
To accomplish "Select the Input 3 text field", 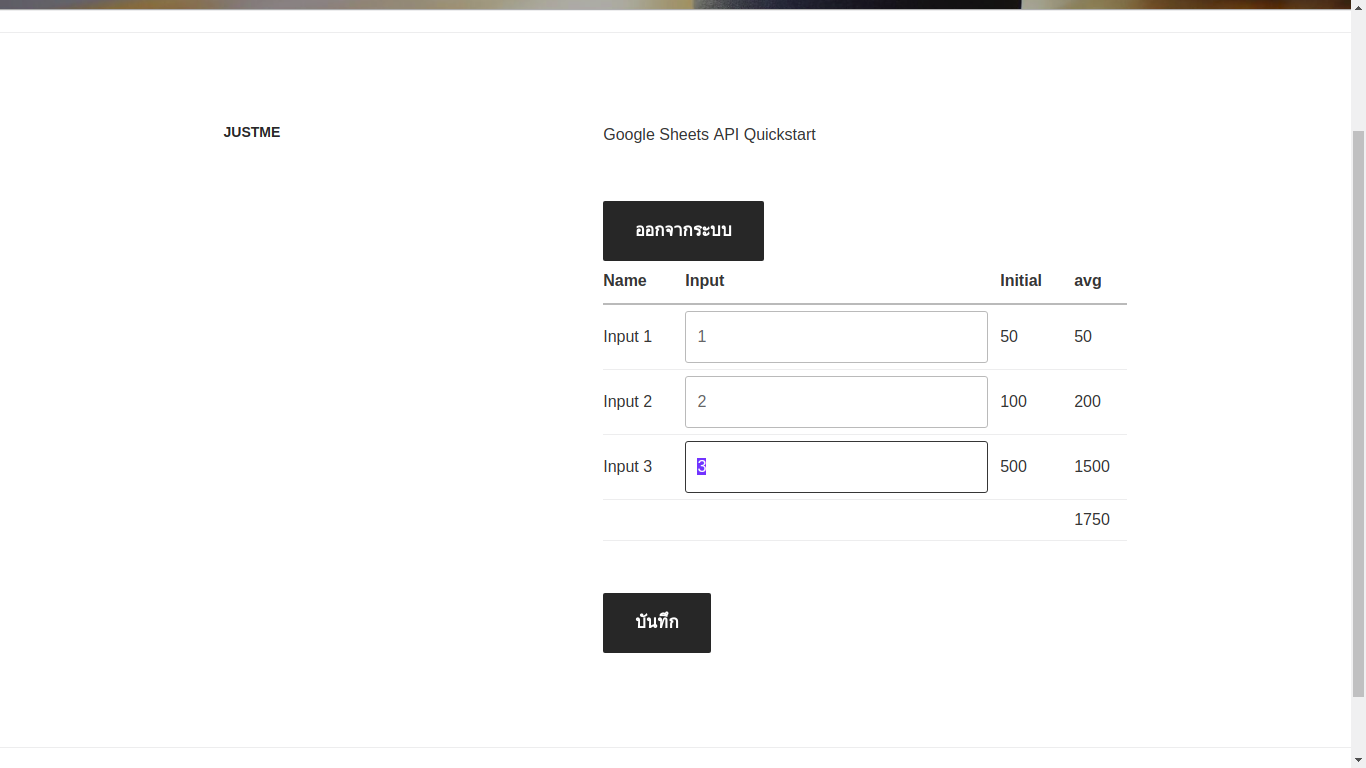I will pos(836,467).
